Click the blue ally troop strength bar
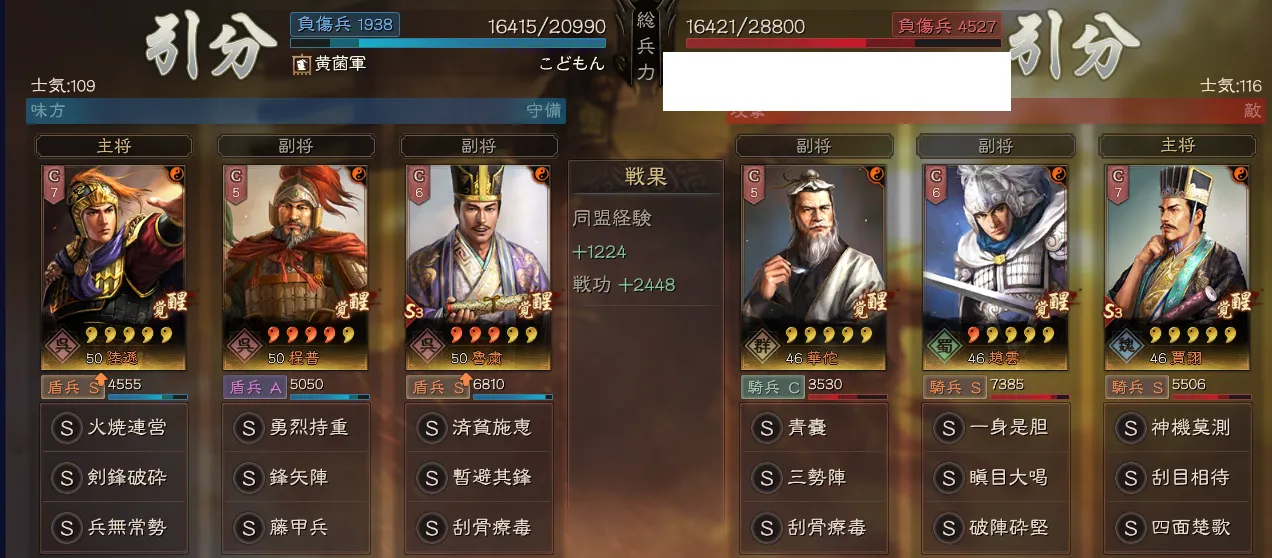Screen dimensions: 1272x558 (448, 43)
